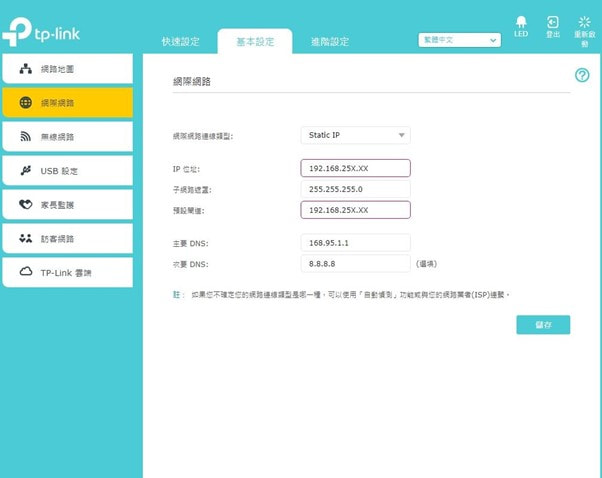Click the 255.255.255.0 subnet mask field
The height and width of the screenshot is (478, 602).
(x=356, y=189)
